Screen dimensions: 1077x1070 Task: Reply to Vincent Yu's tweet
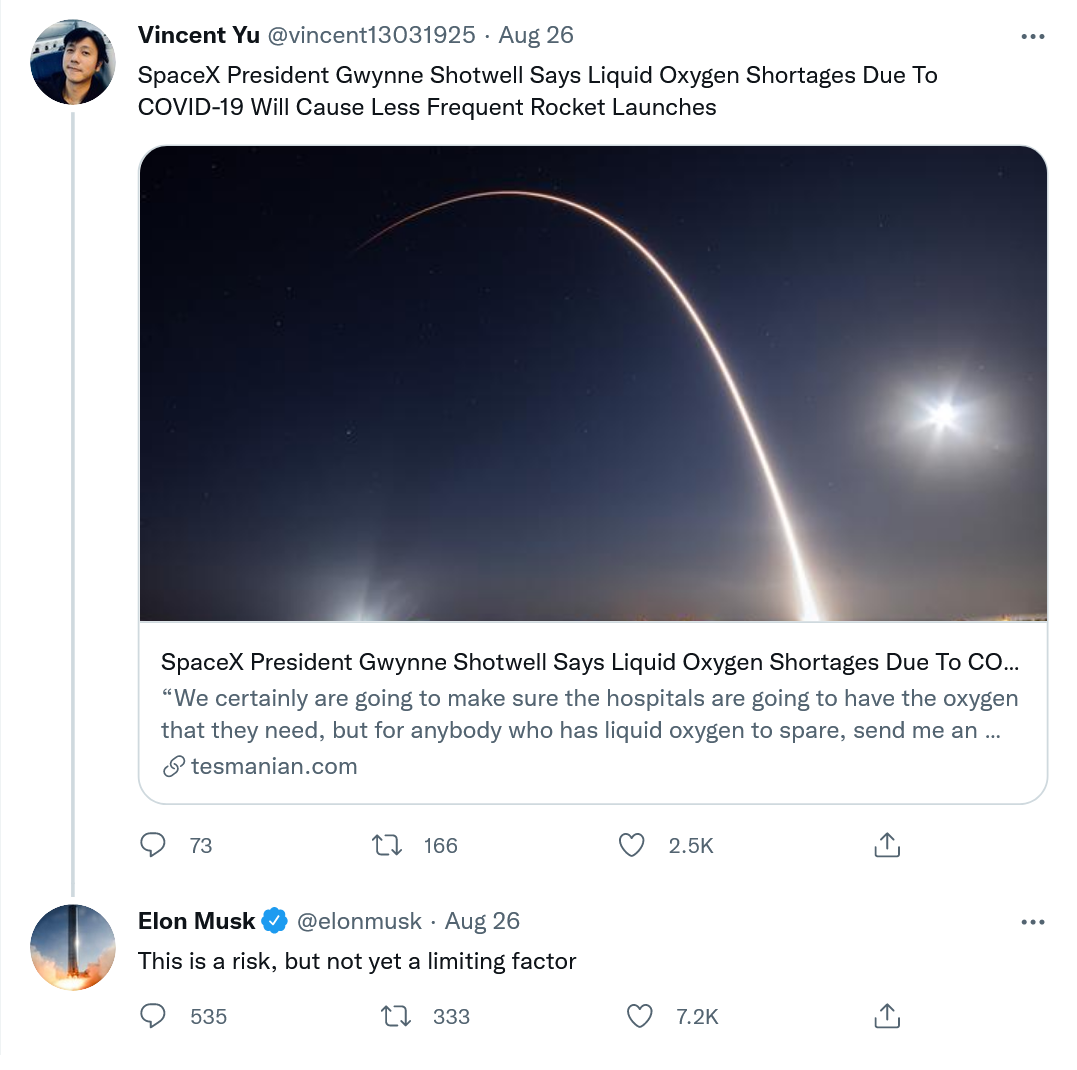click(x=153, y=846)
